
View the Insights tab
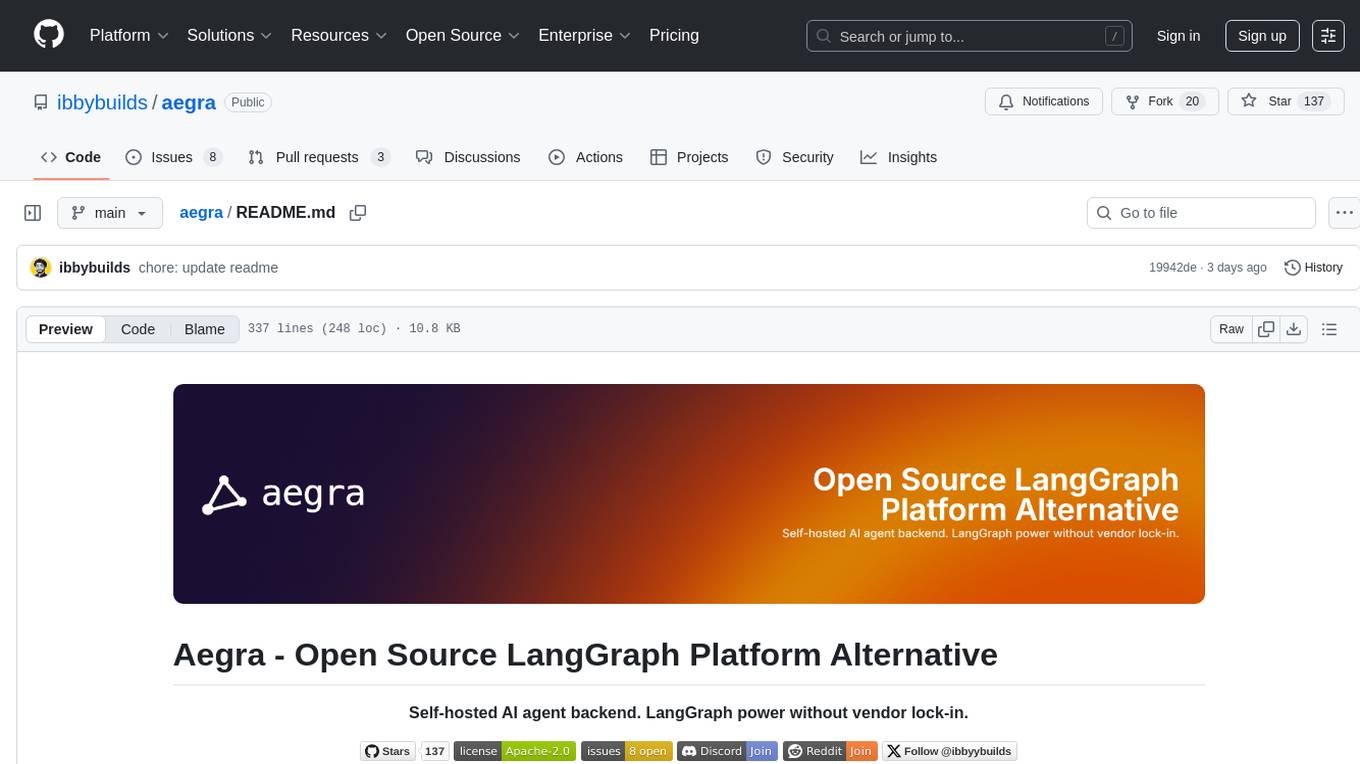[899, 157]
